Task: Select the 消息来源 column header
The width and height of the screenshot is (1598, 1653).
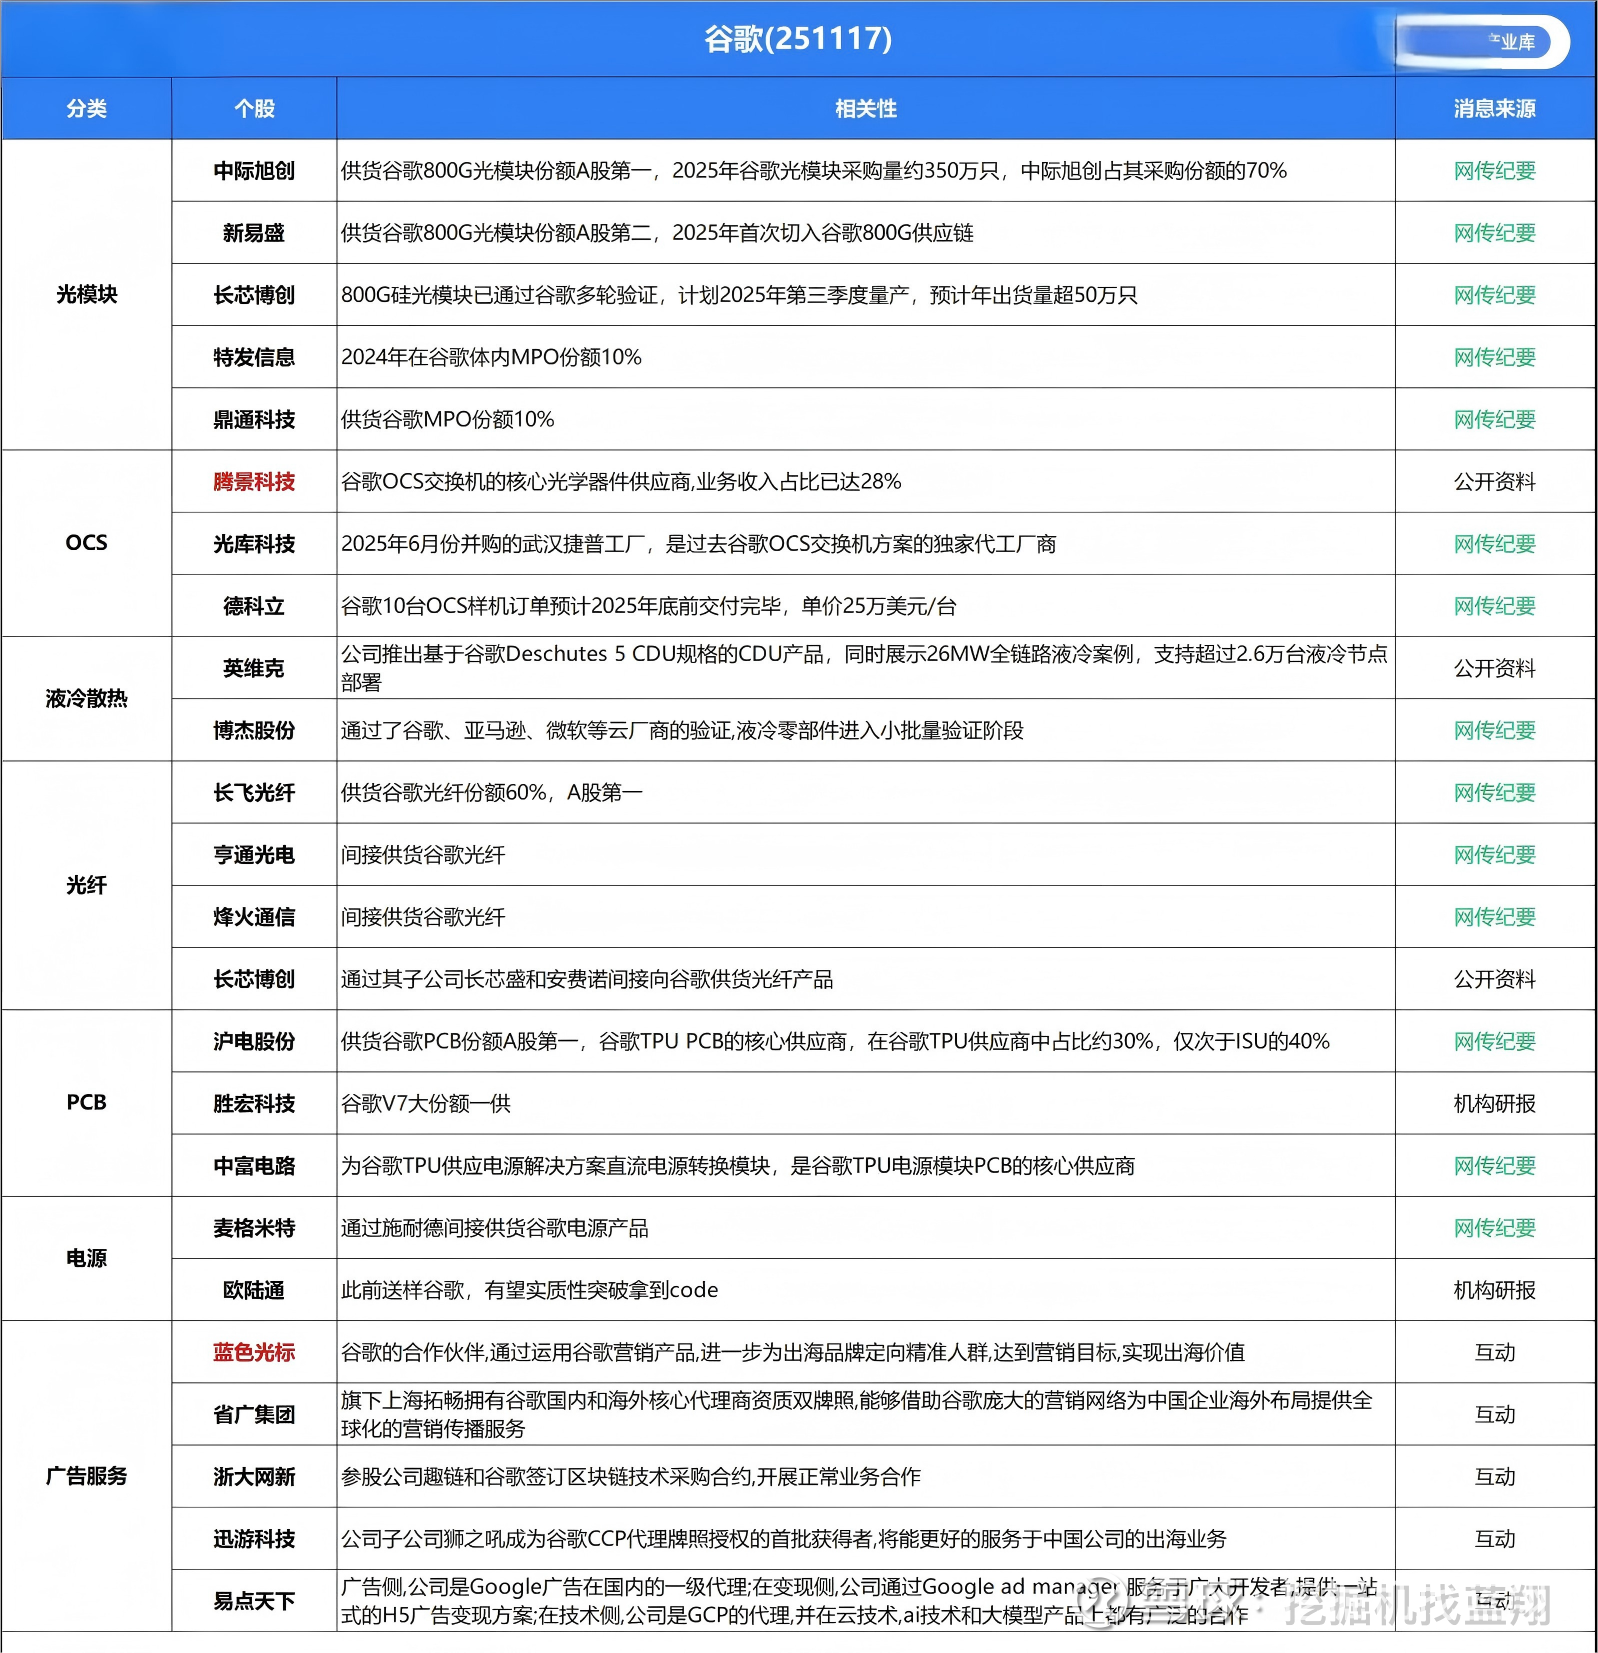Action: [1495, 109]
